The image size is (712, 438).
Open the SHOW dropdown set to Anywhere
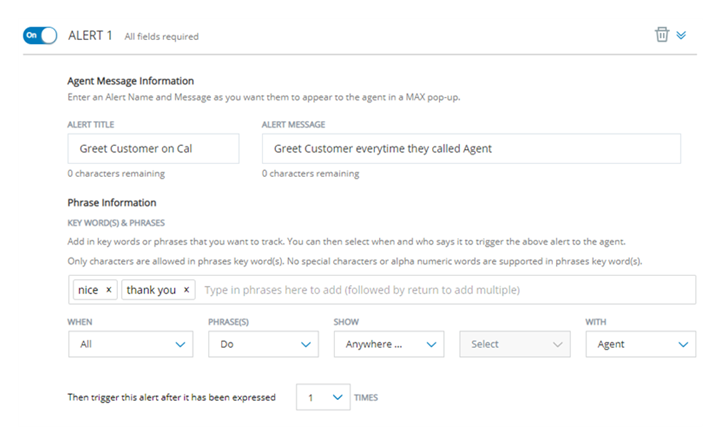[389, 344]
